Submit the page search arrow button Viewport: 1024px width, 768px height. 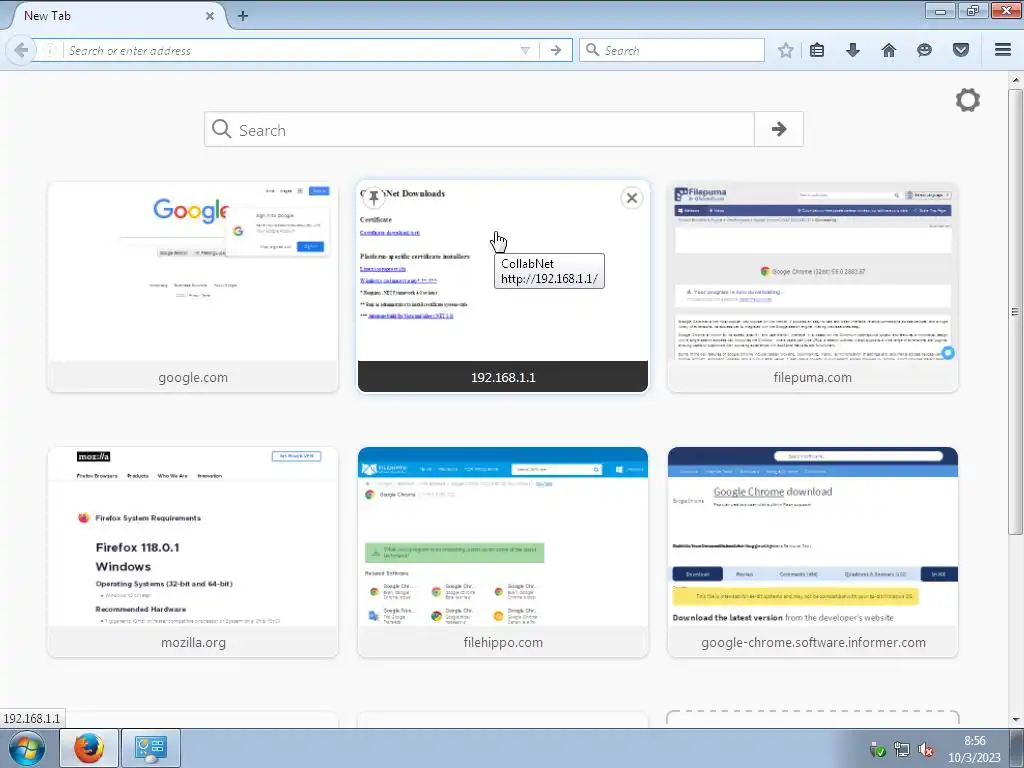tap(778, 129)
